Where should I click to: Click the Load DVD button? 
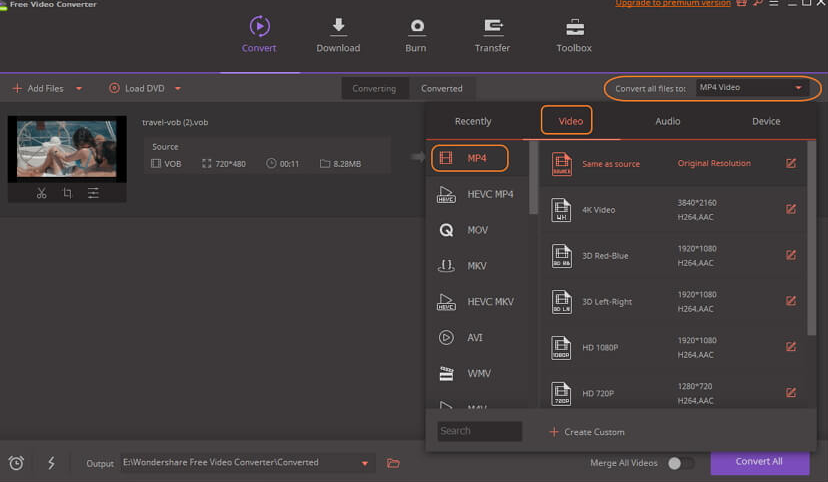pos(137,88)
